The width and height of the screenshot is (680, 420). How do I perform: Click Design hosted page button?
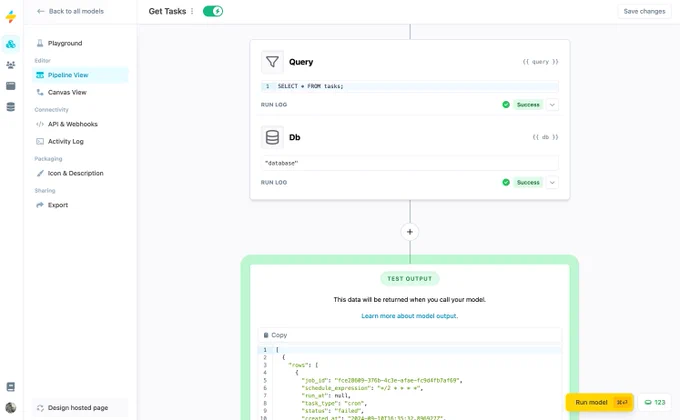point(80,408)
